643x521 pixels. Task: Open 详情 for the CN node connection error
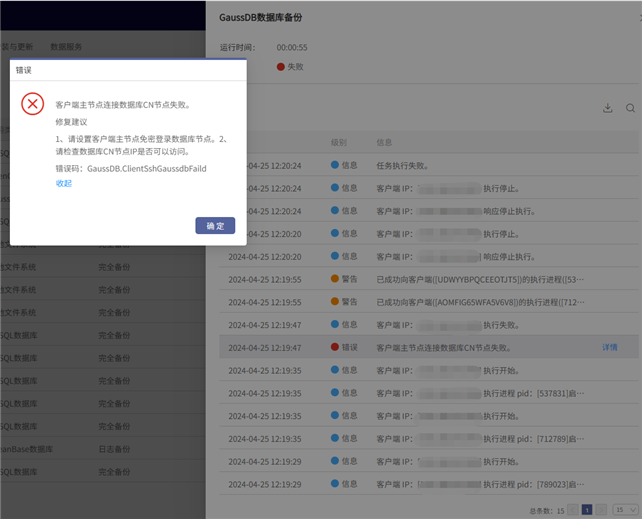point(609,347)
